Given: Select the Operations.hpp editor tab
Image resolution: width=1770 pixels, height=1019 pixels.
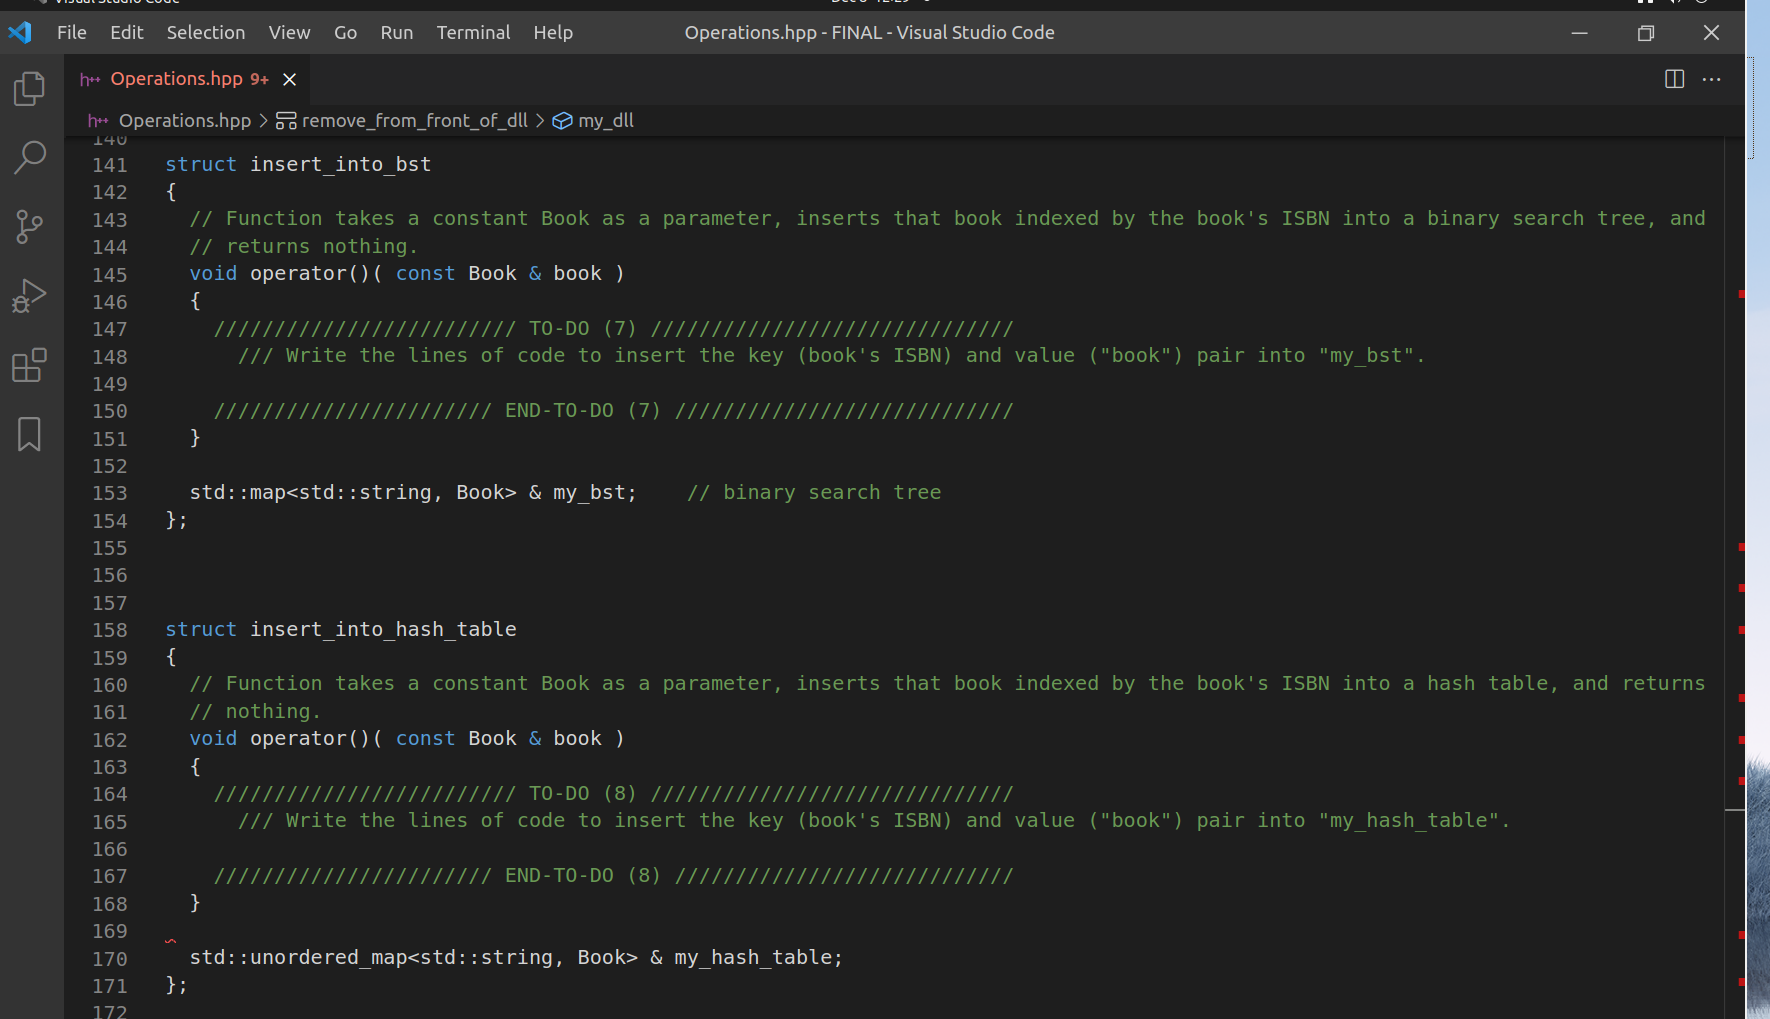Looking at the screenshot, I should click(188, 79).
